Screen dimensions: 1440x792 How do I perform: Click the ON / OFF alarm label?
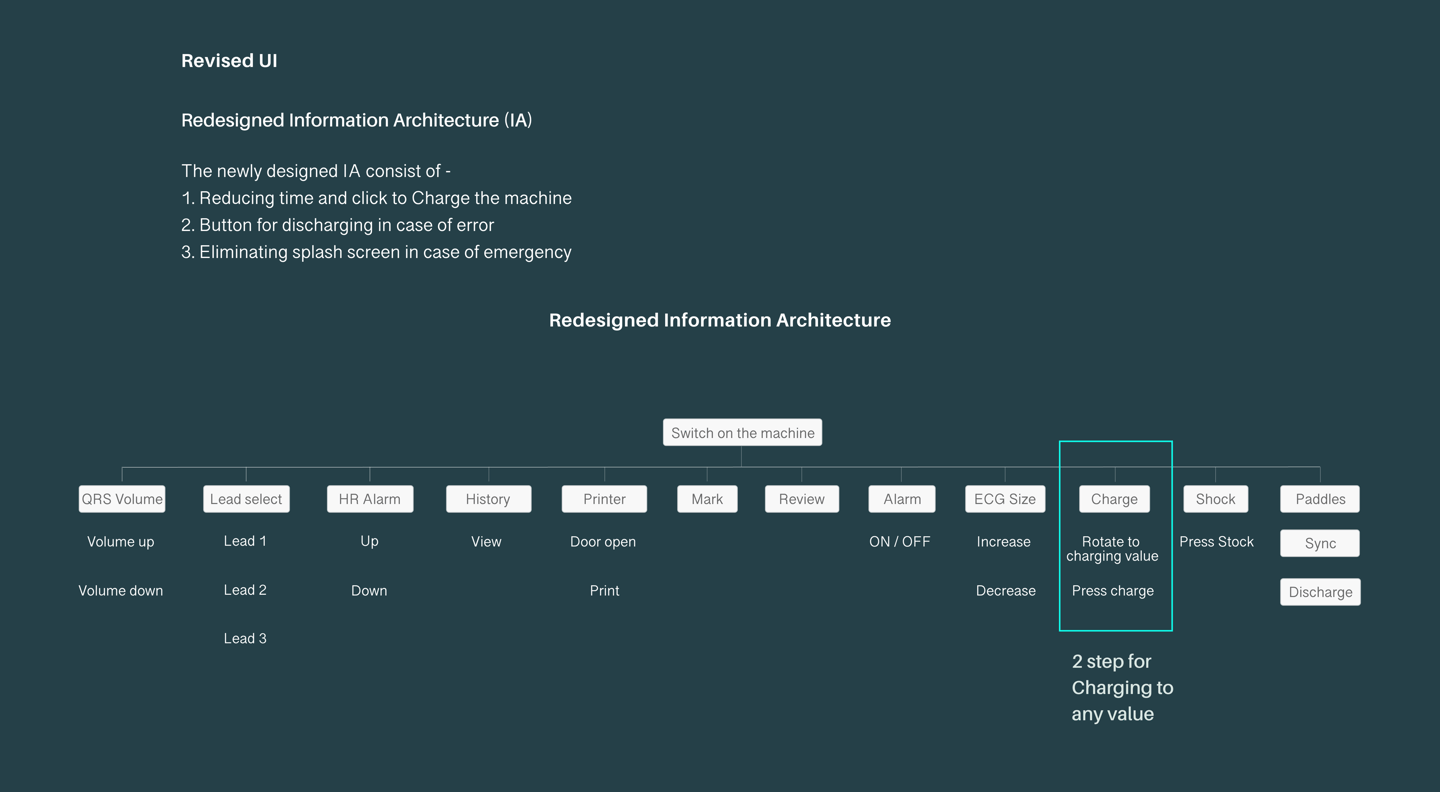(x=899, y=542)
